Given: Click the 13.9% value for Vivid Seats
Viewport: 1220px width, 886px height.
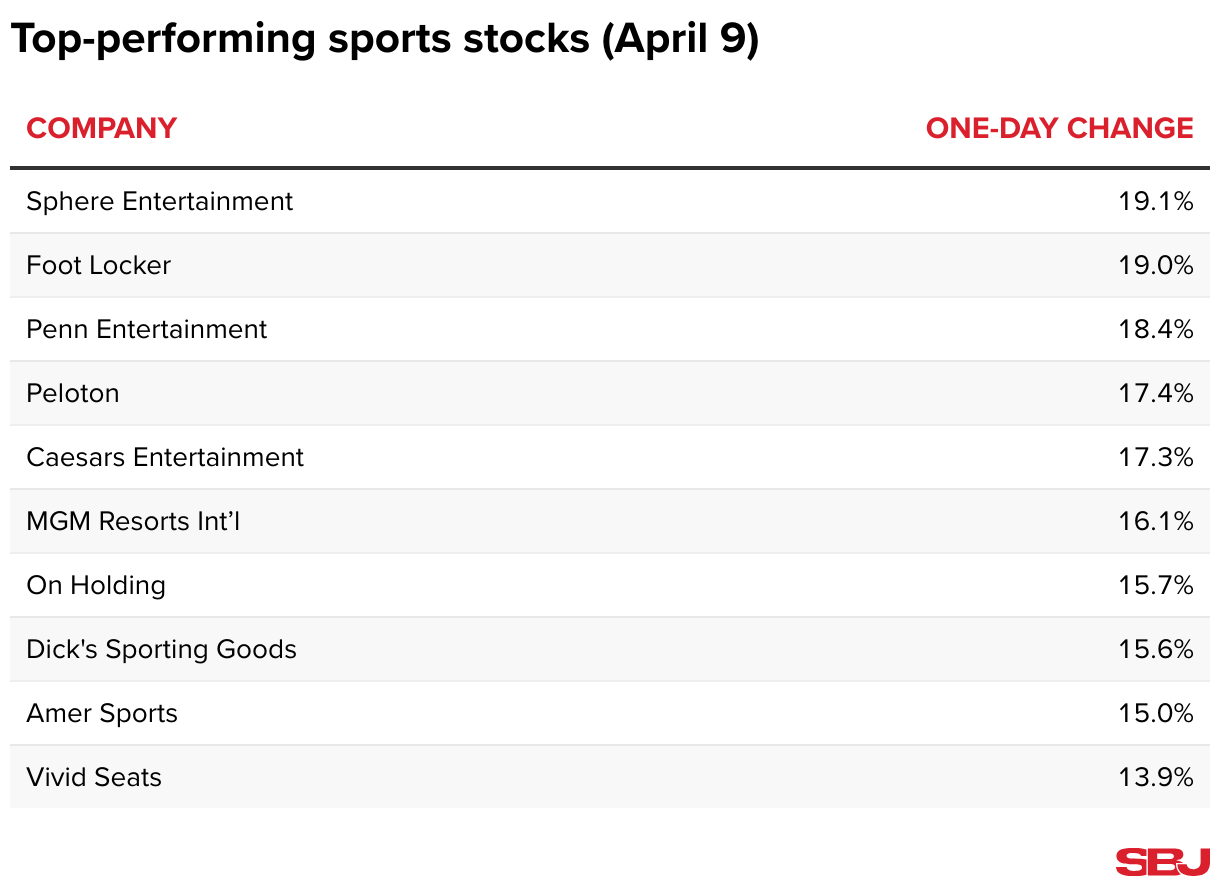Looking at the screenshot, I should coord(1156,777).
